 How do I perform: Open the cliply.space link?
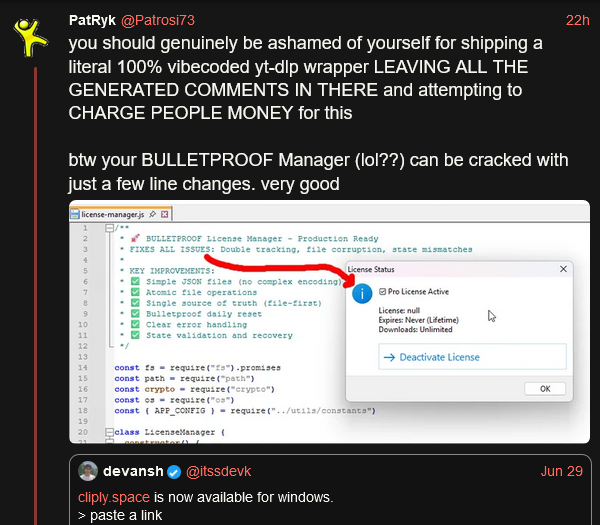coord(114,496)
